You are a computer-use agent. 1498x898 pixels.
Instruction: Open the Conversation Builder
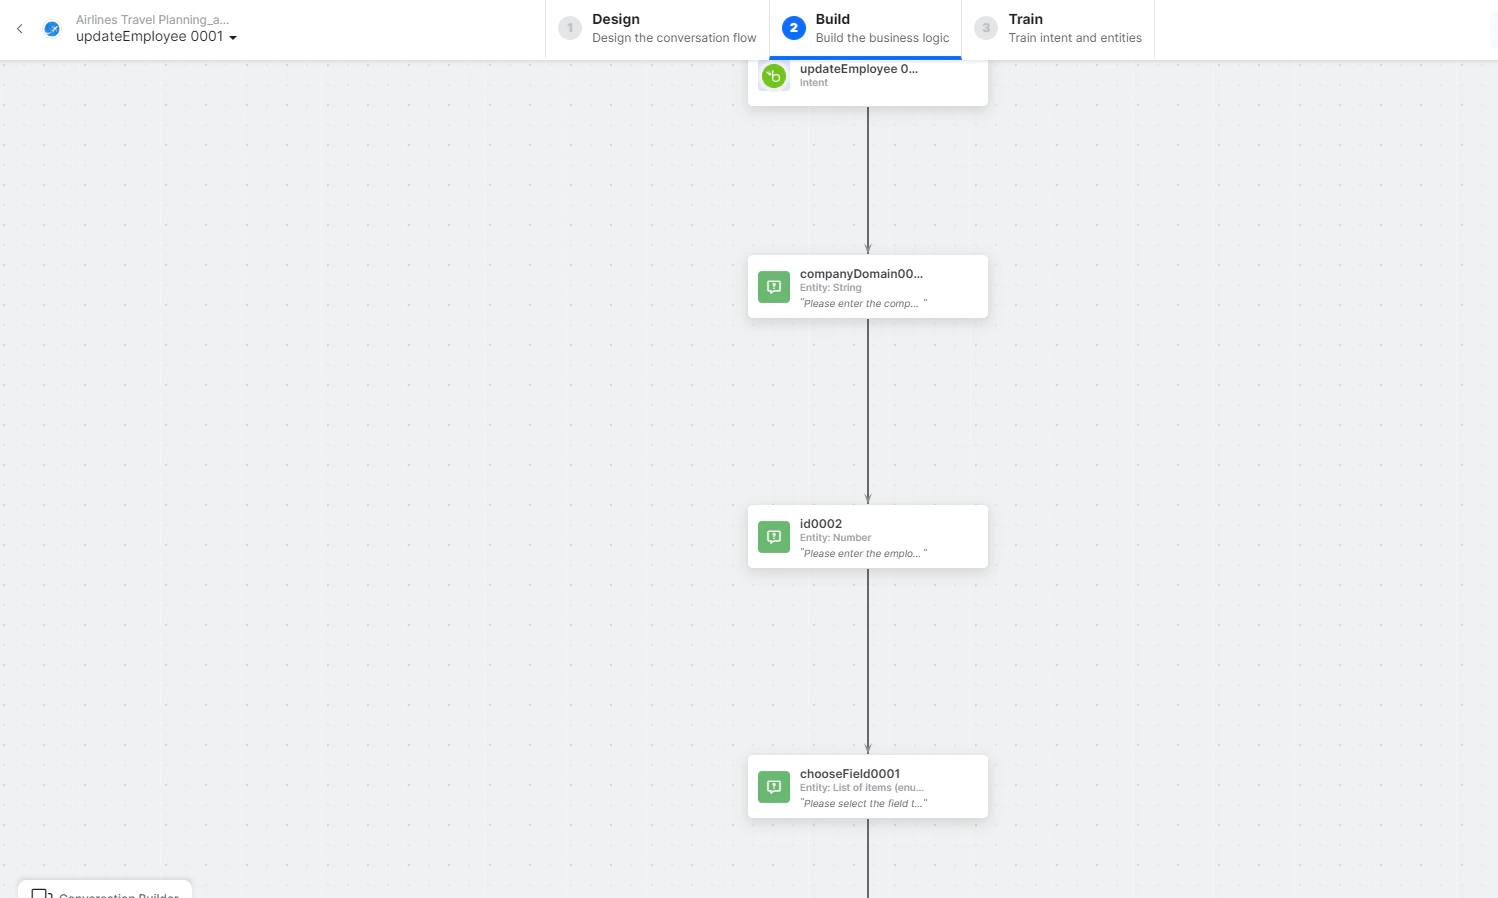tap(104, 893)
